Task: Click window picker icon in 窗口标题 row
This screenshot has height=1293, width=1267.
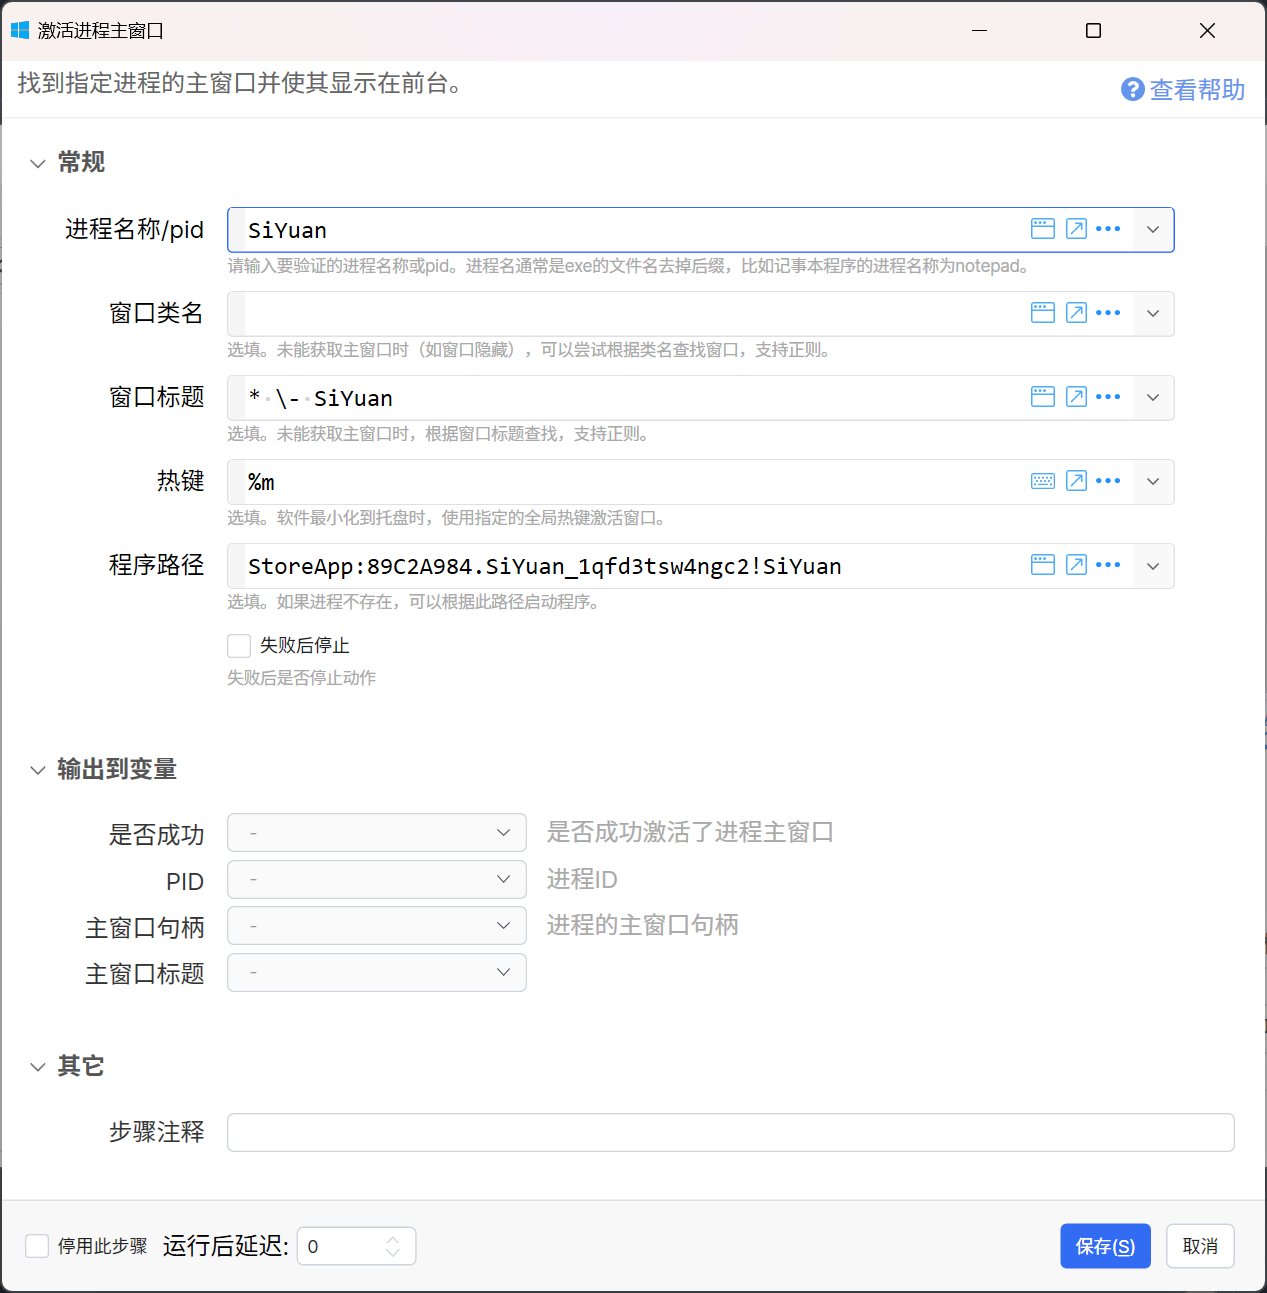Action: [x=1043, y=397]
